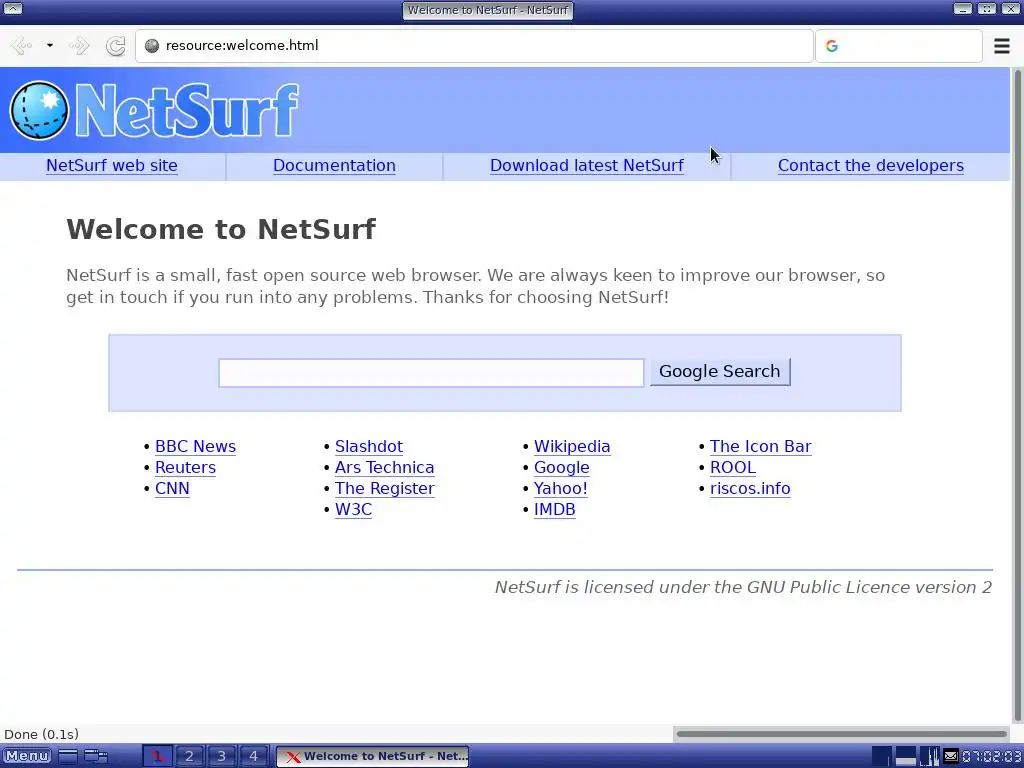
Task: Follow the Download latest NetSurf link
Action: point(587,166)
